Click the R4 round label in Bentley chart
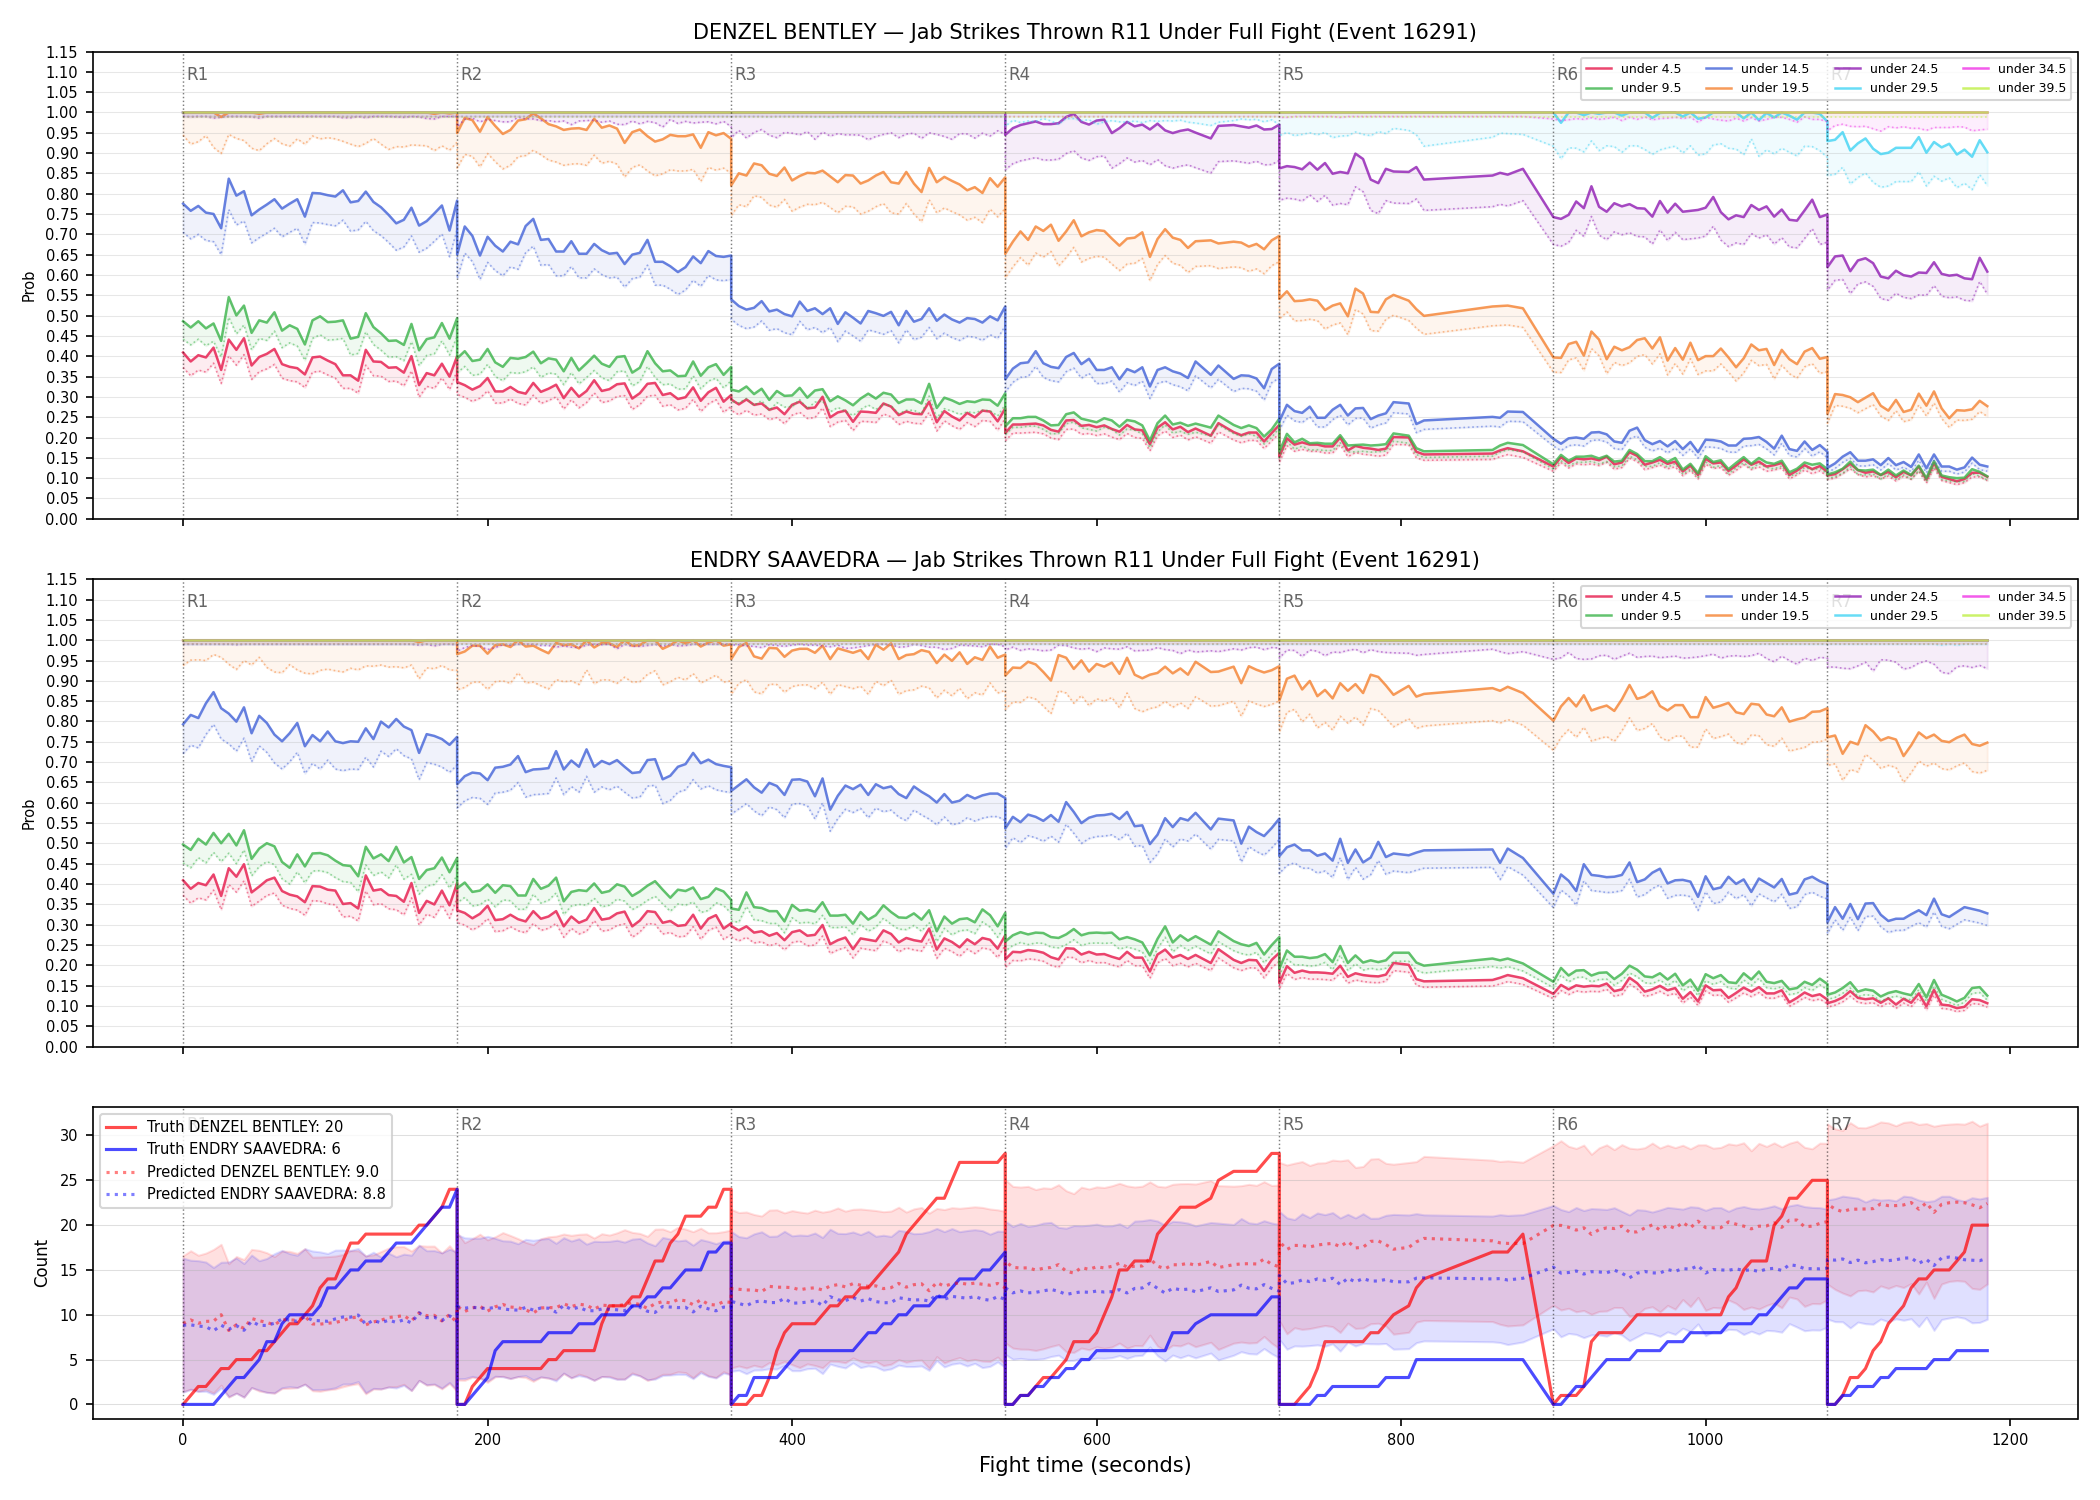Screen dimensions: 2100x1500 [1019, 74]
